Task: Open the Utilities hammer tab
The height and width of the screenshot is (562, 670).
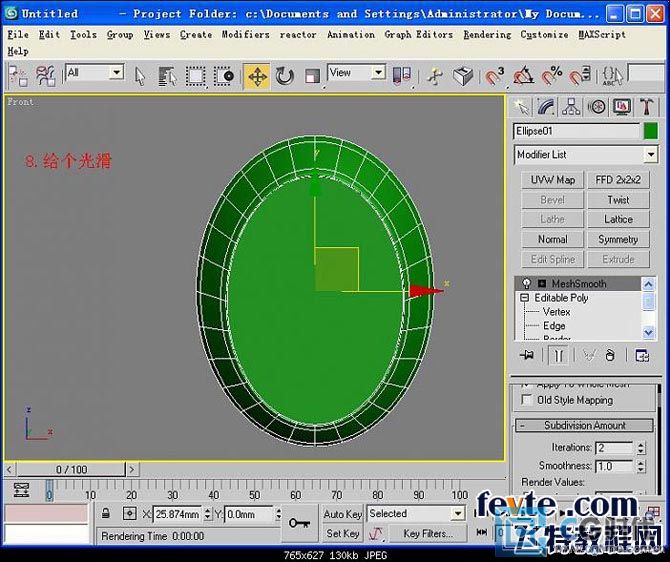Action: (647, 106)
